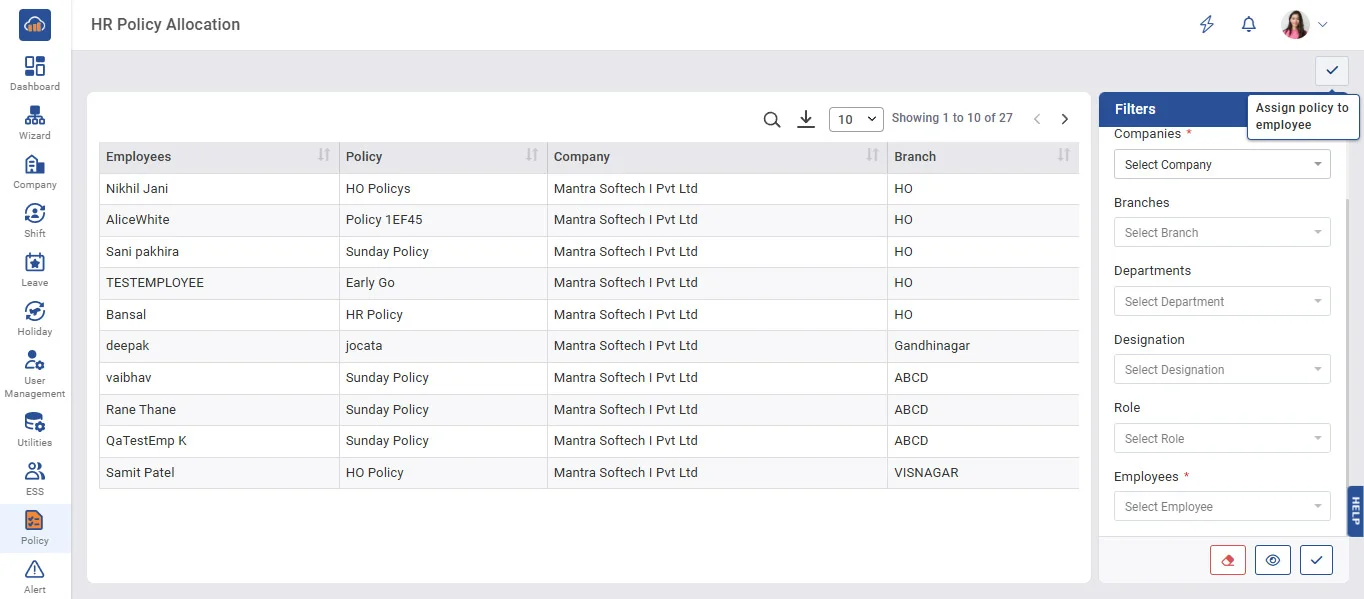Open the blue HELP side tab

click(1355, 511)
